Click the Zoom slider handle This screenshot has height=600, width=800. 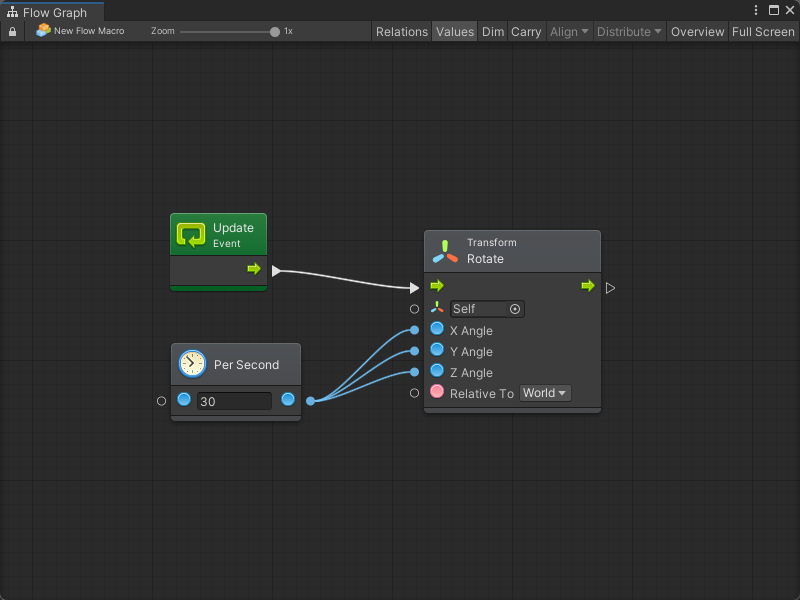tap(275, 32)
